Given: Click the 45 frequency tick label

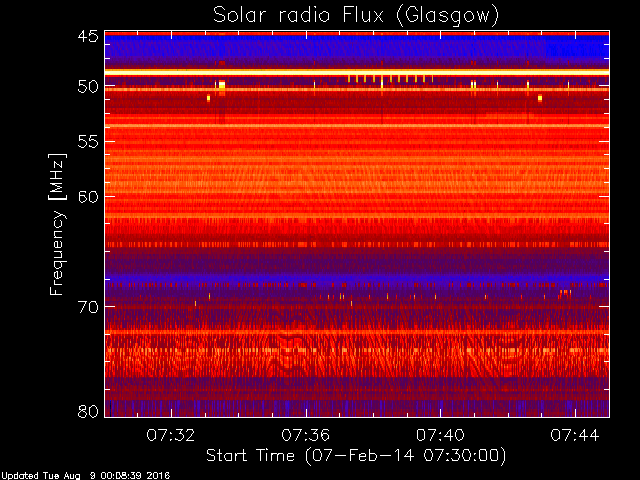Looking at the screenshot, I should 88,36.
